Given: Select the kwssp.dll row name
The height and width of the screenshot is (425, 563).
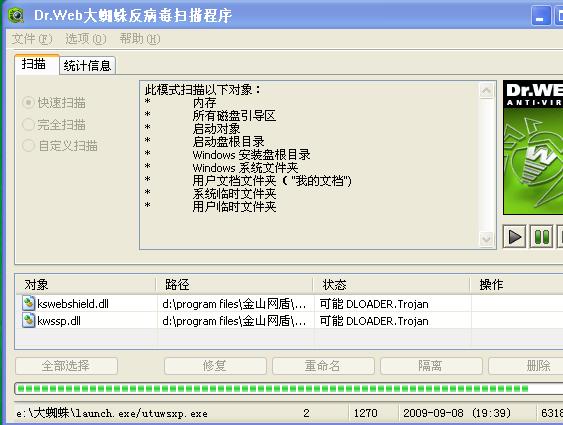Looking at the screenshot, I should click(59, 321).
